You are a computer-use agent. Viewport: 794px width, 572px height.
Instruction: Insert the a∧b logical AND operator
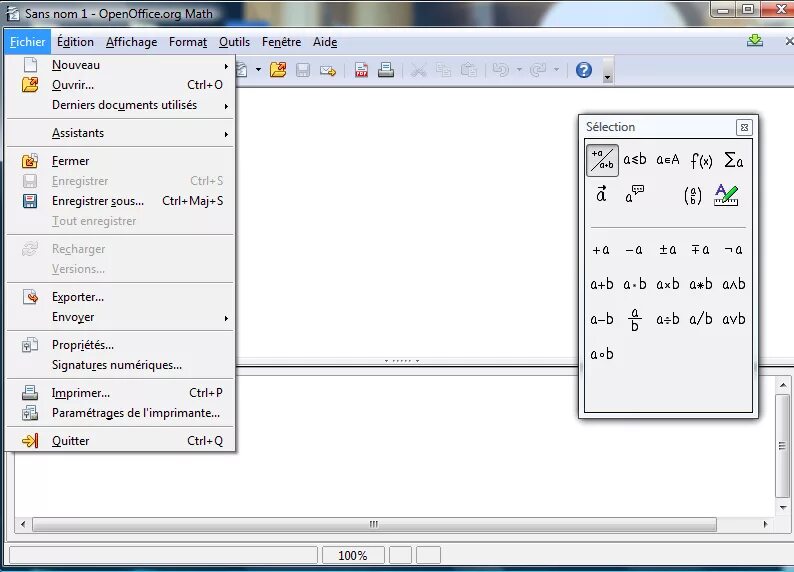(734, 284)
